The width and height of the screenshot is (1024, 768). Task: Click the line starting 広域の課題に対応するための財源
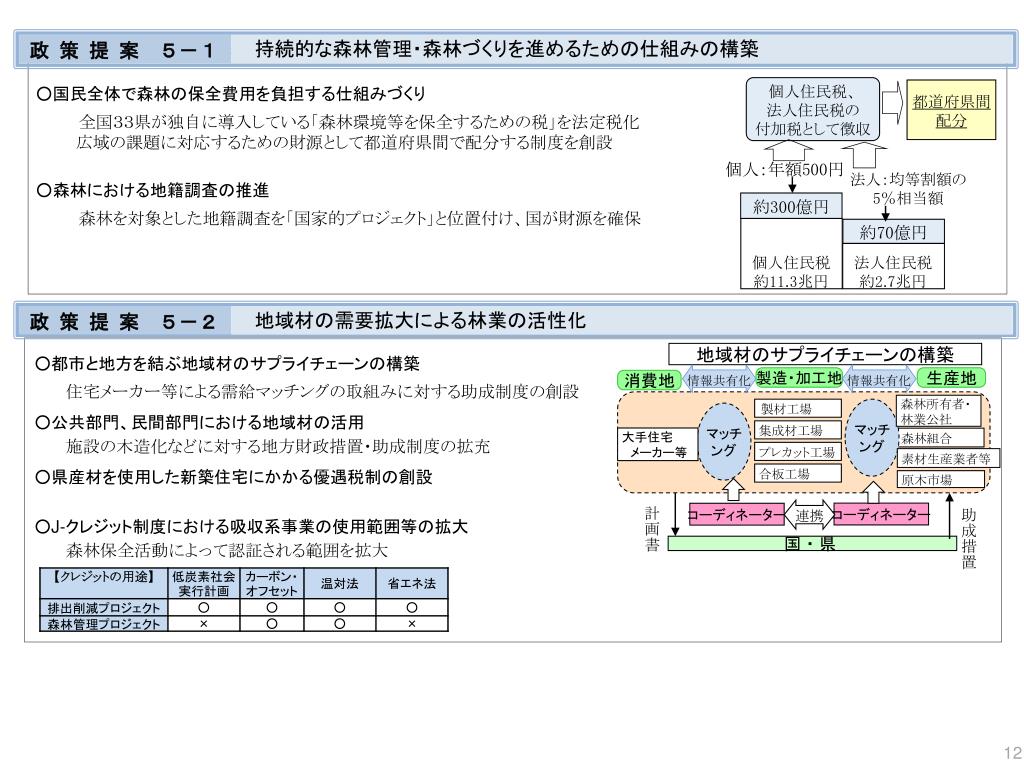click(344, 142)
